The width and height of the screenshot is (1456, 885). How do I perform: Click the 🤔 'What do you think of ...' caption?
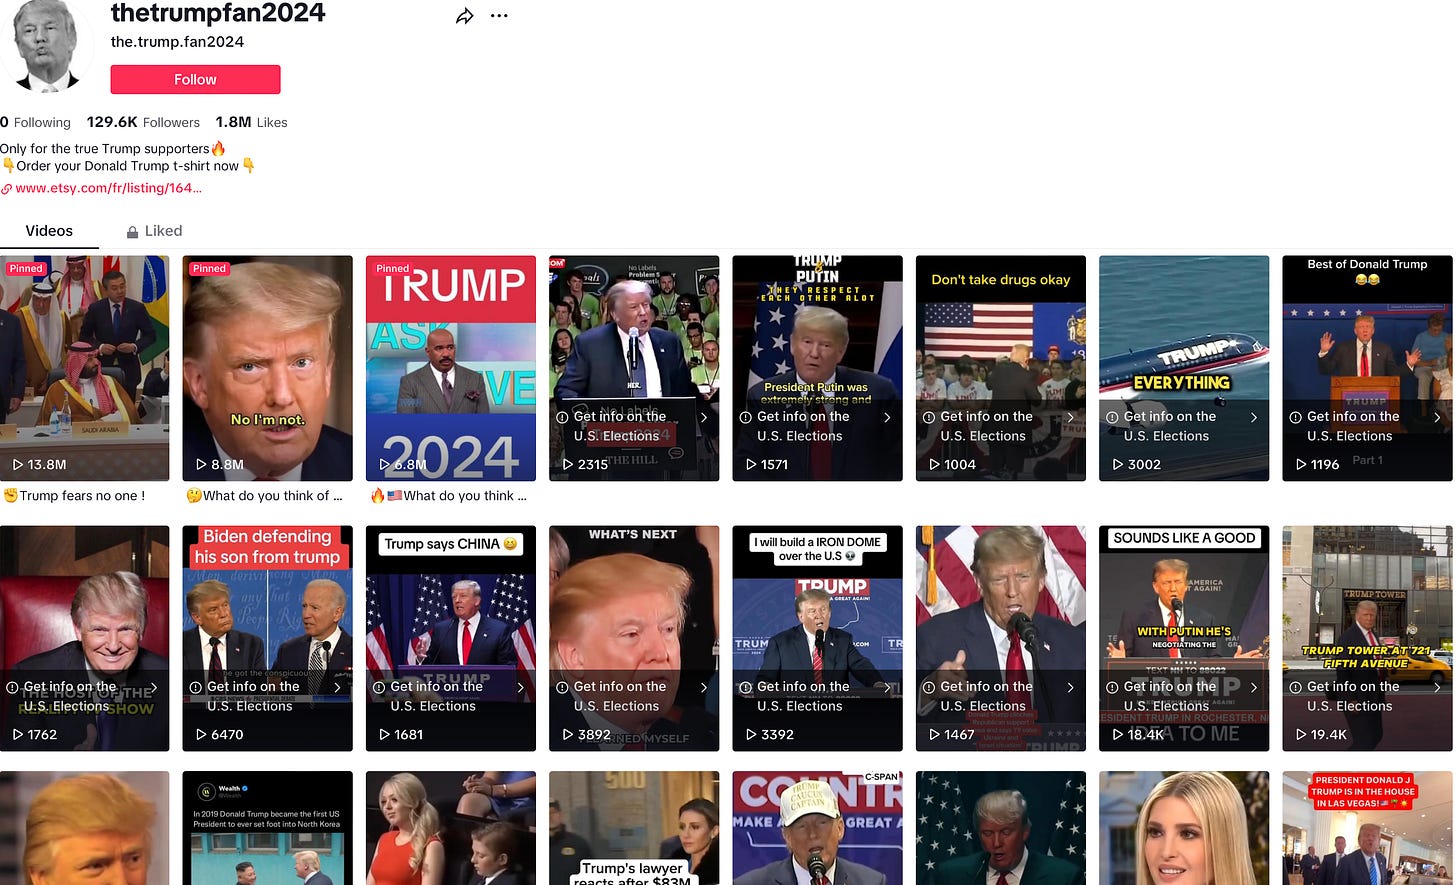pyautogui.click(x=265, y=496)
